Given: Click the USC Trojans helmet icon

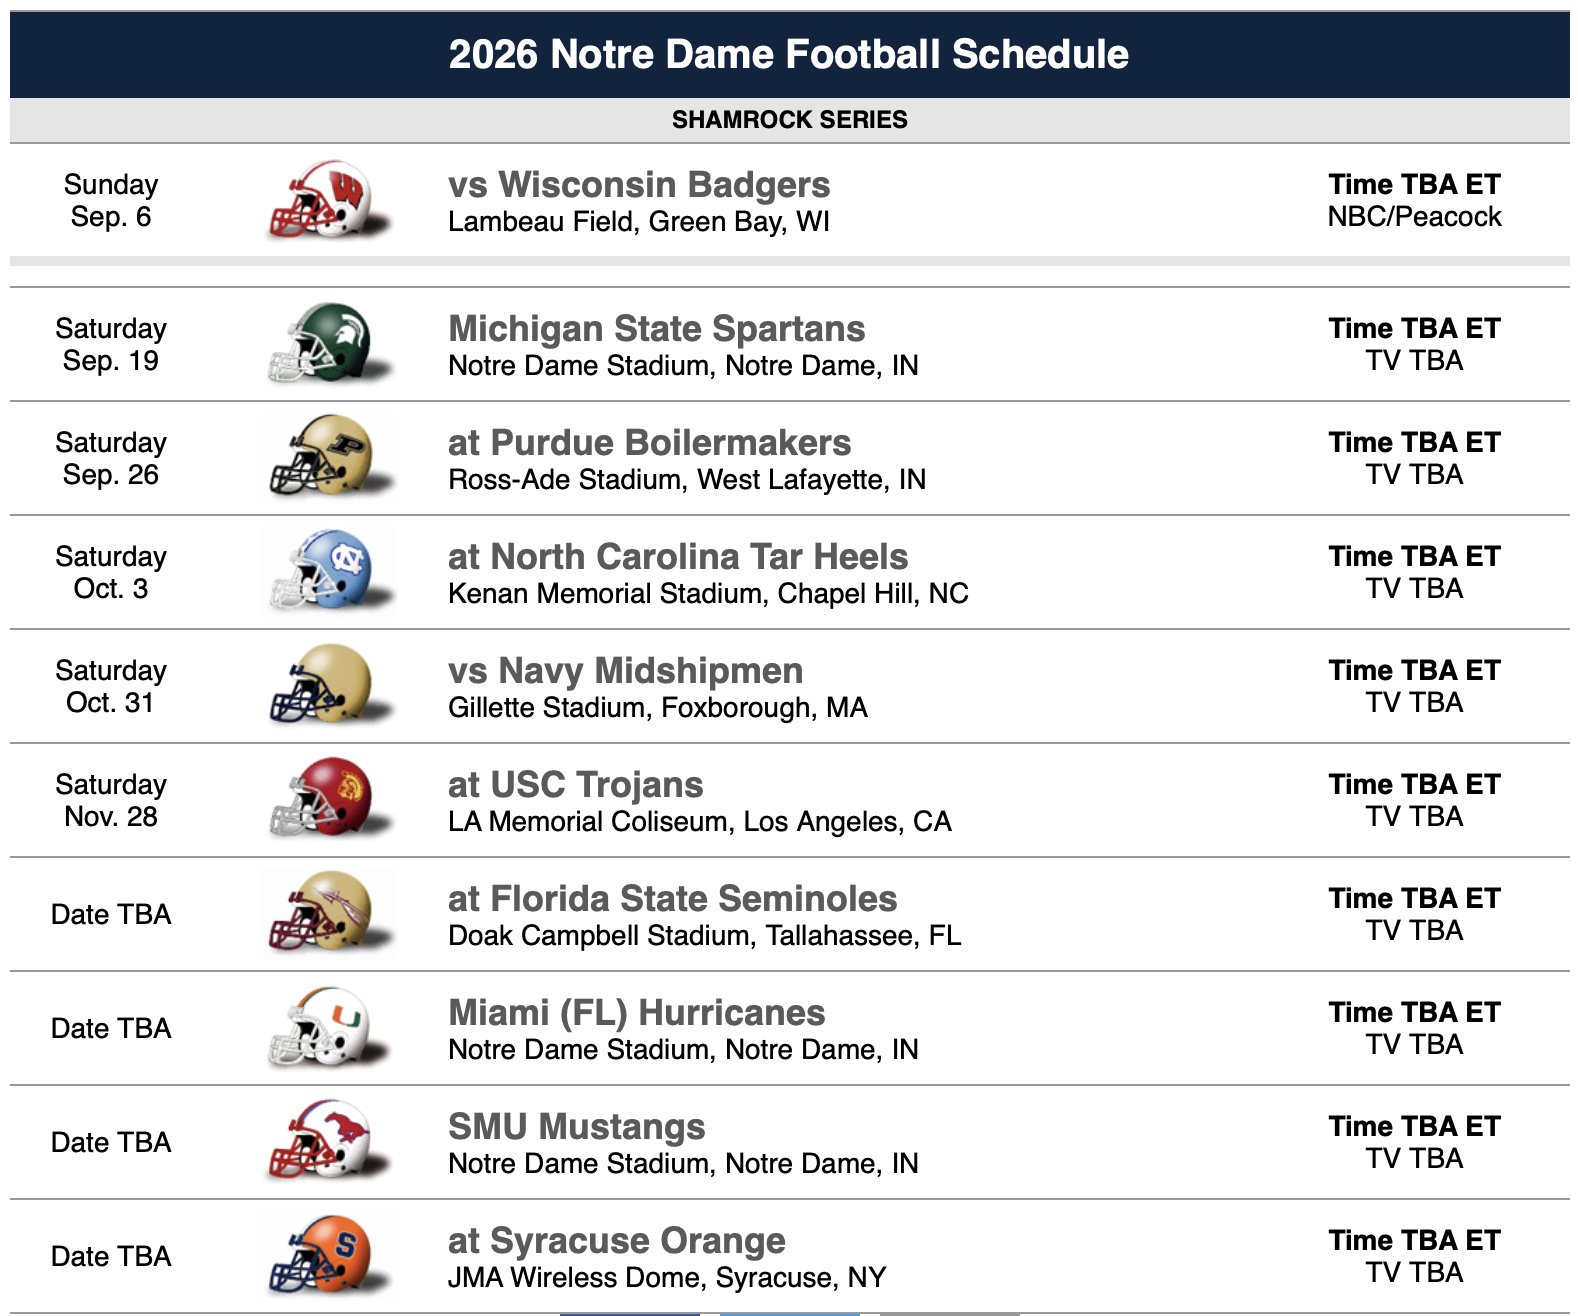Looking at the screenshot, I should [x=326, y=799].
